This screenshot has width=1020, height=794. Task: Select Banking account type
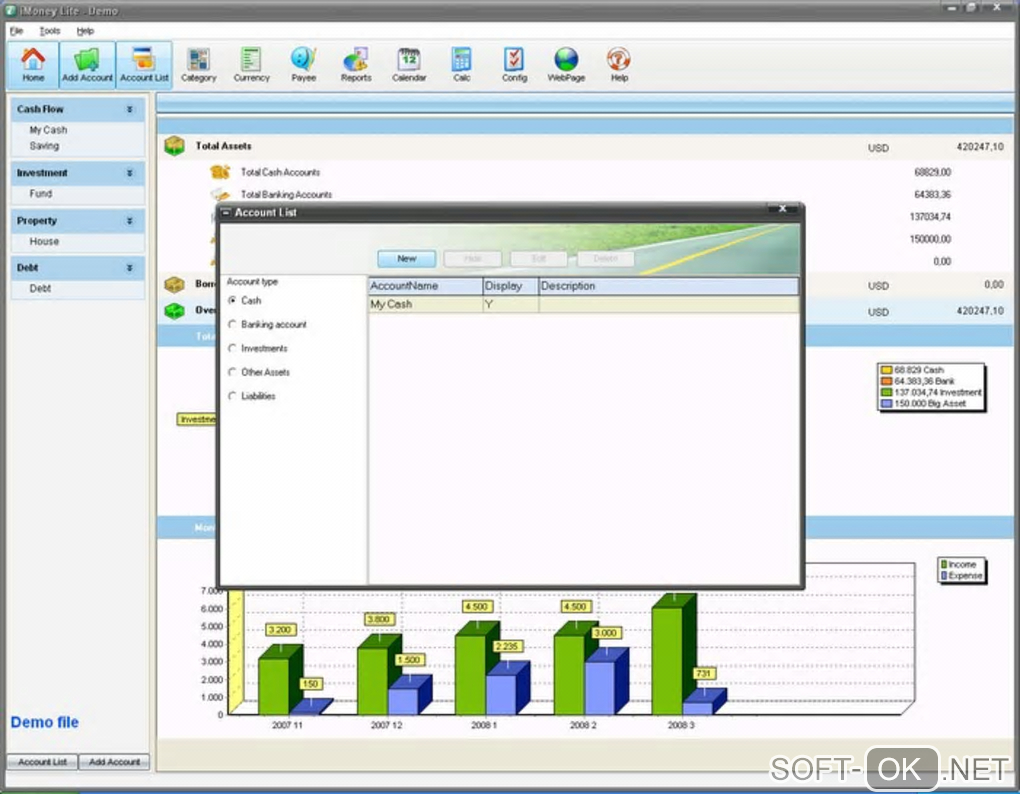point(232,324)
